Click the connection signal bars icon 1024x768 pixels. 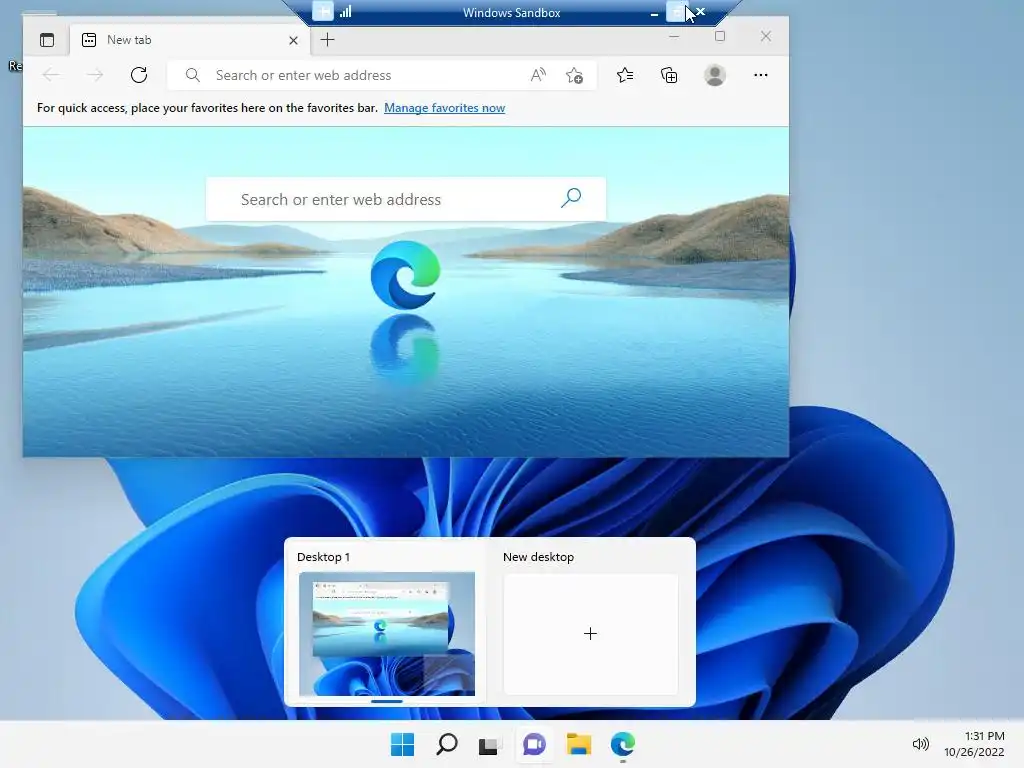coord(345,12)
